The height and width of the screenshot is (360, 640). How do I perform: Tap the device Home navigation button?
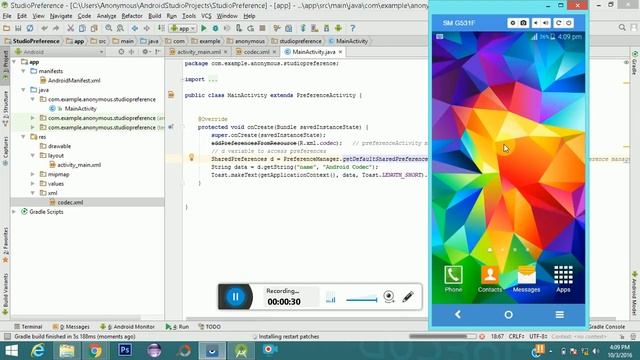(x=509, y=315)
